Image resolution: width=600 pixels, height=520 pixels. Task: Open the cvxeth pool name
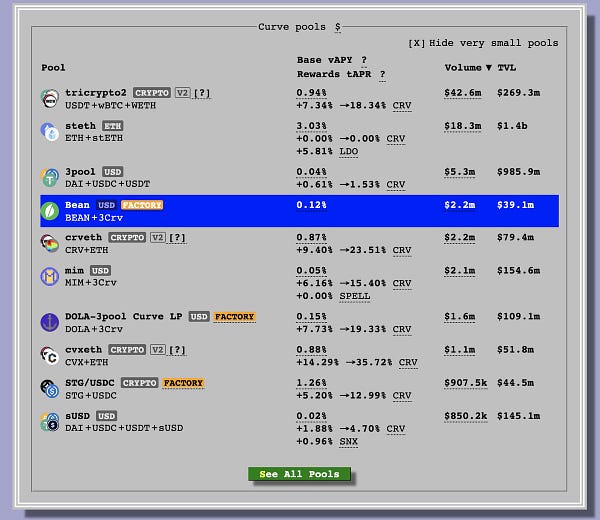[x=83, y=350]
